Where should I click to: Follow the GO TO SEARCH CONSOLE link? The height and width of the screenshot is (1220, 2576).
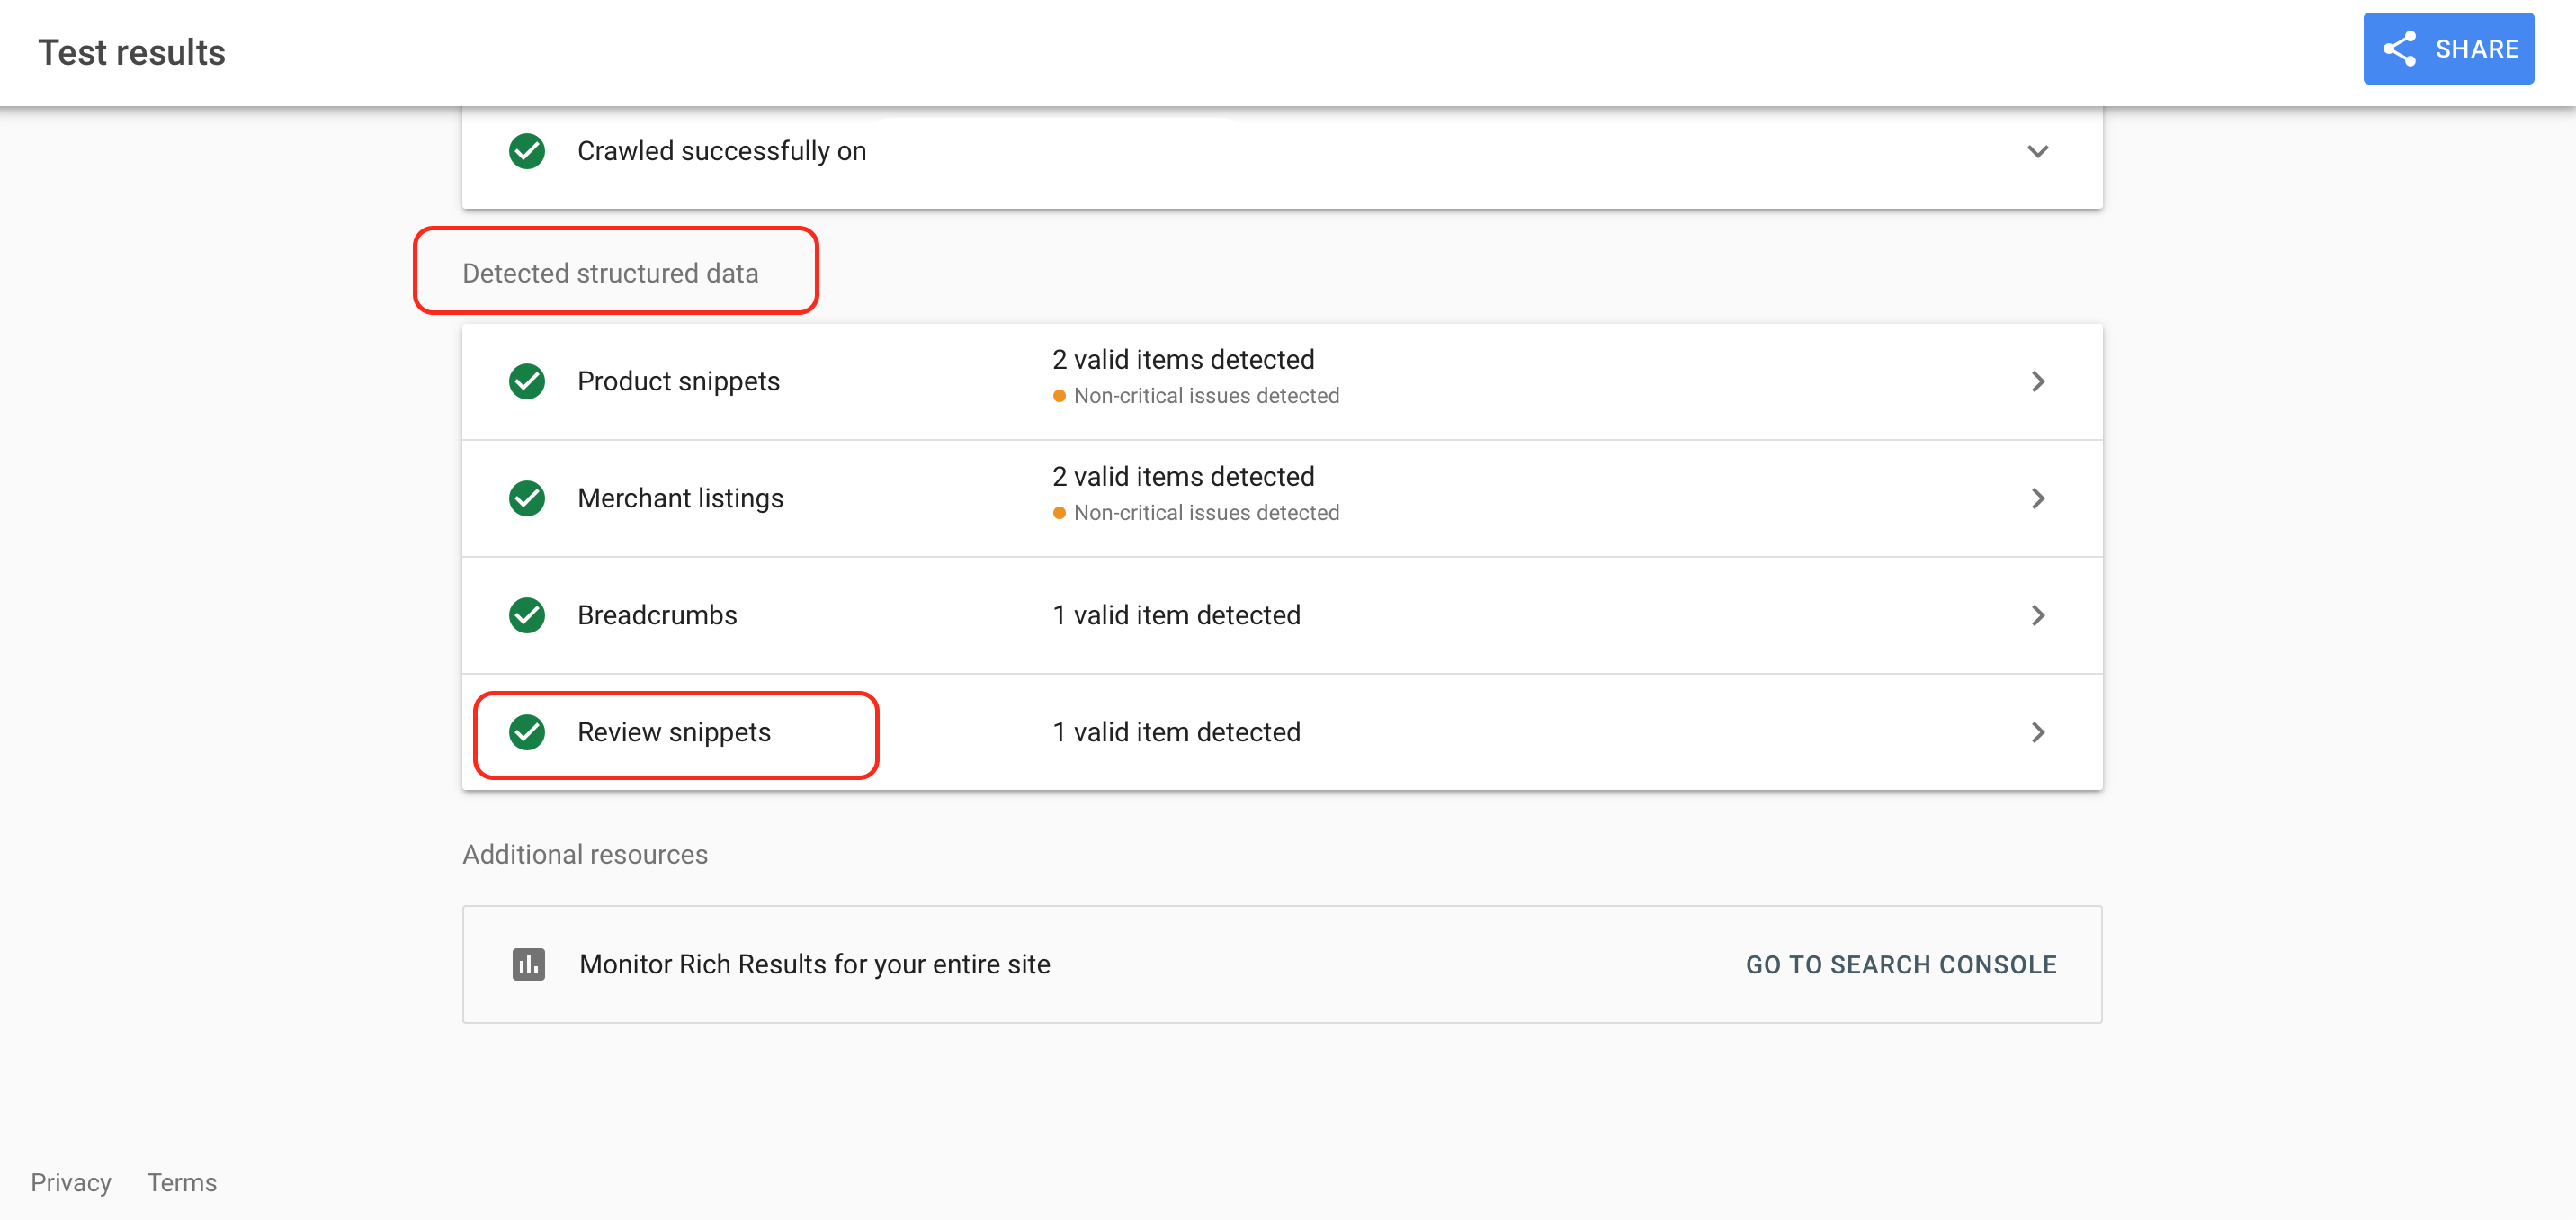coord(1900,964)
